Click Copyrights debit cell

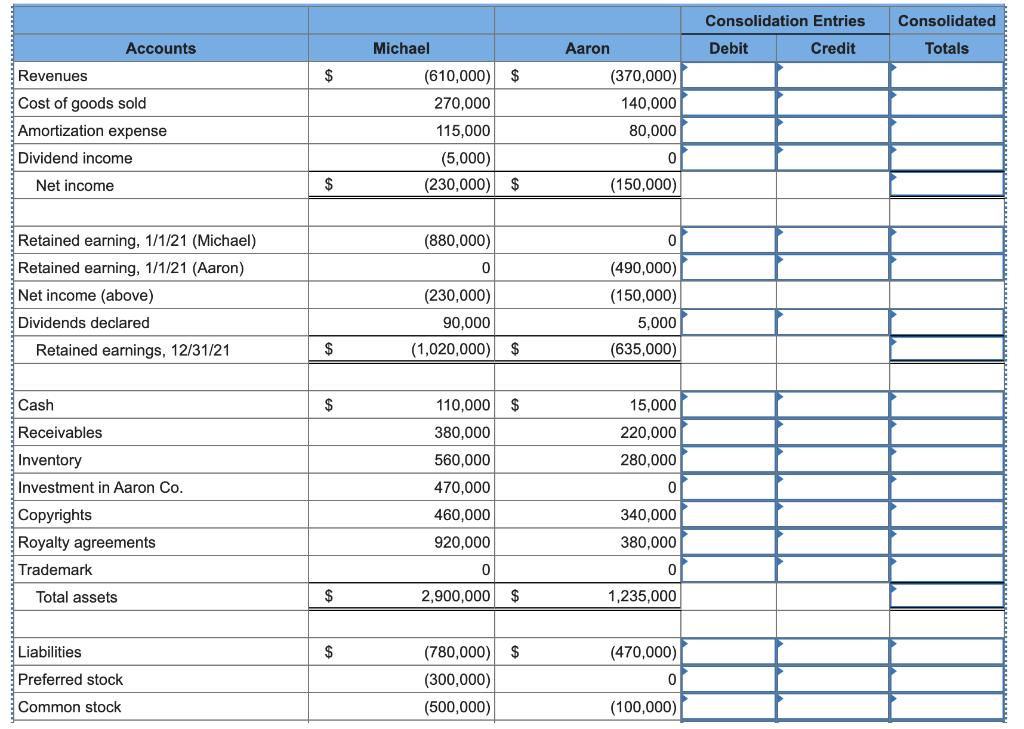728,514
